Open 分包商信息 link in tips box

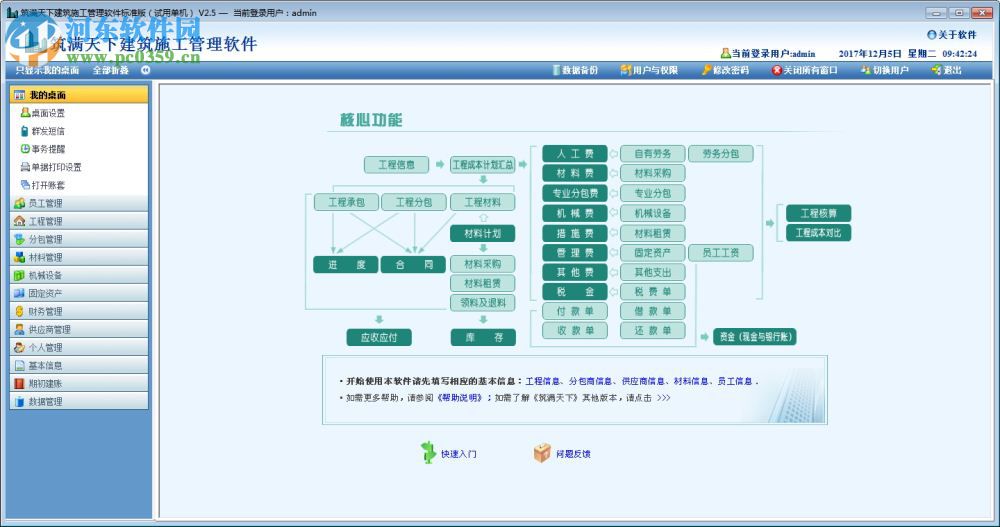click(591, 381)
